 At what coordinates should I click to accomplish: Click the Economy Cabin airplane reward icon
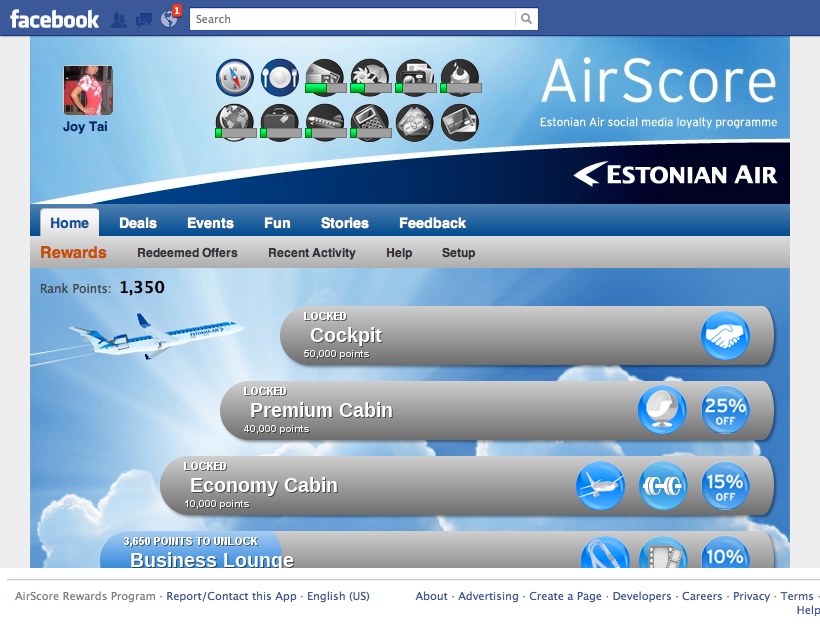(600, 485)
